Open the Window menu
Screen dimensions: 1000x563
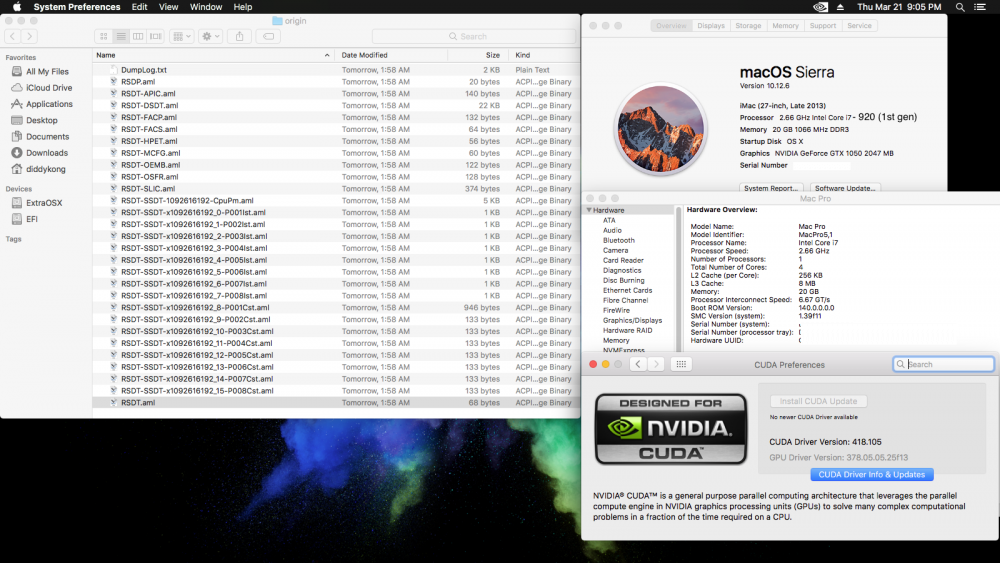tap(206, 7)
